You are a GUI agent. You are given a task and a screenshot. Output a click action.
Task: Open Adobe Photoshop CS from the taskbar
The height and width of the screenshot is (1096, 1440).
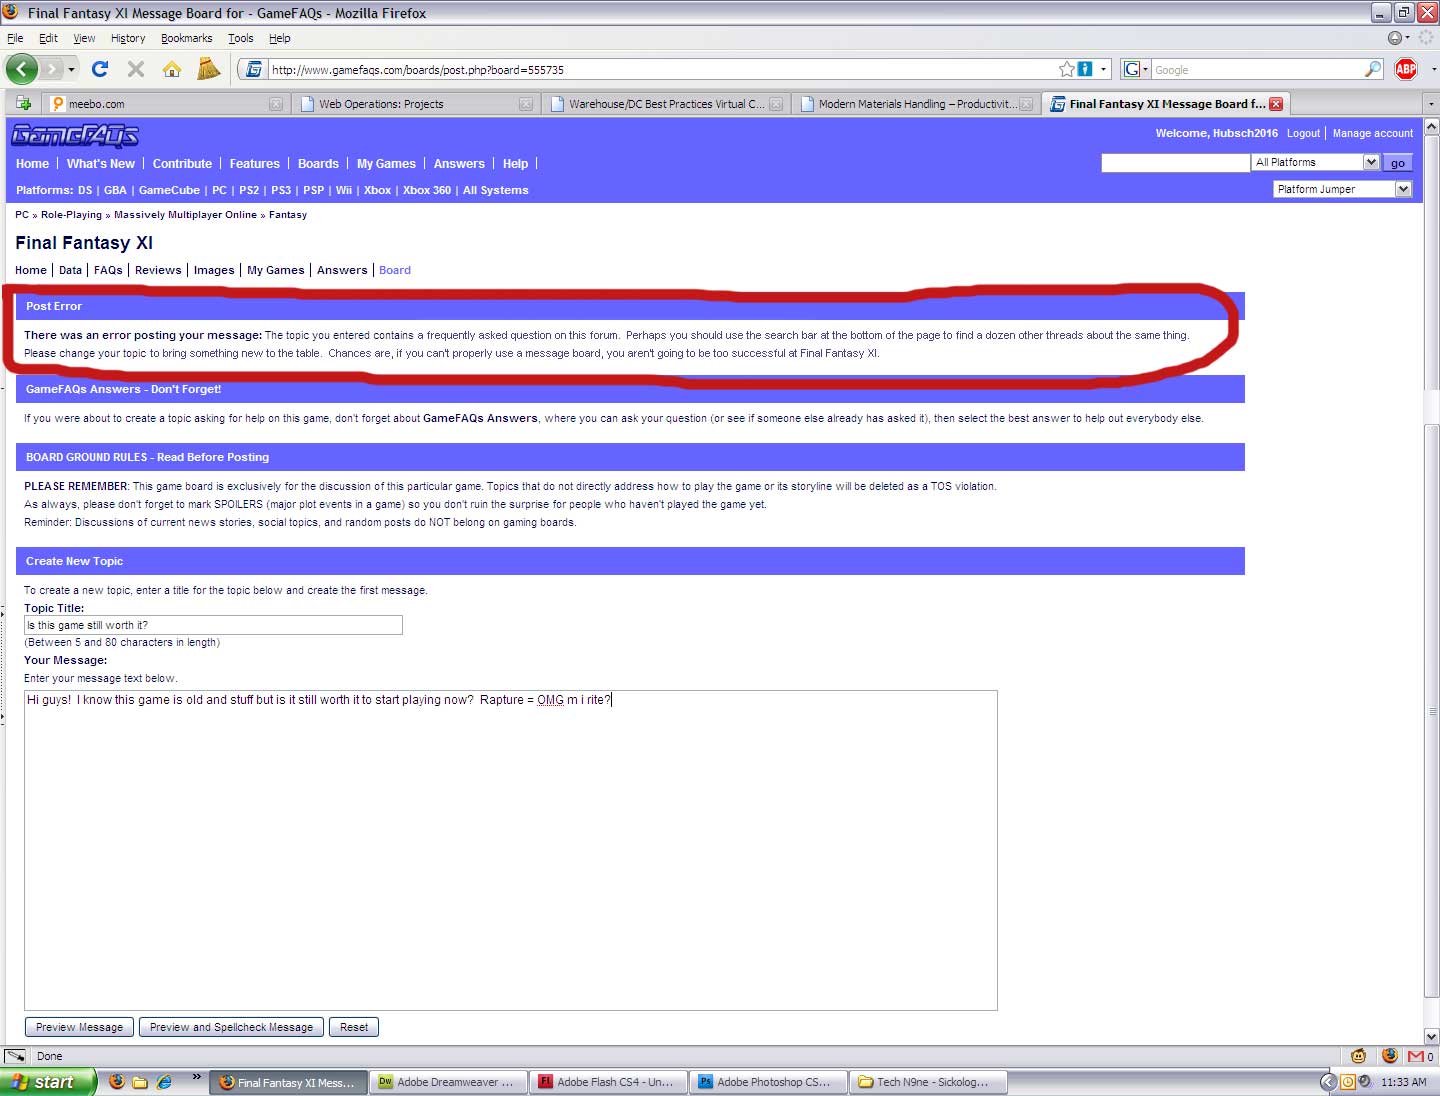click(x=766, y=1082)
